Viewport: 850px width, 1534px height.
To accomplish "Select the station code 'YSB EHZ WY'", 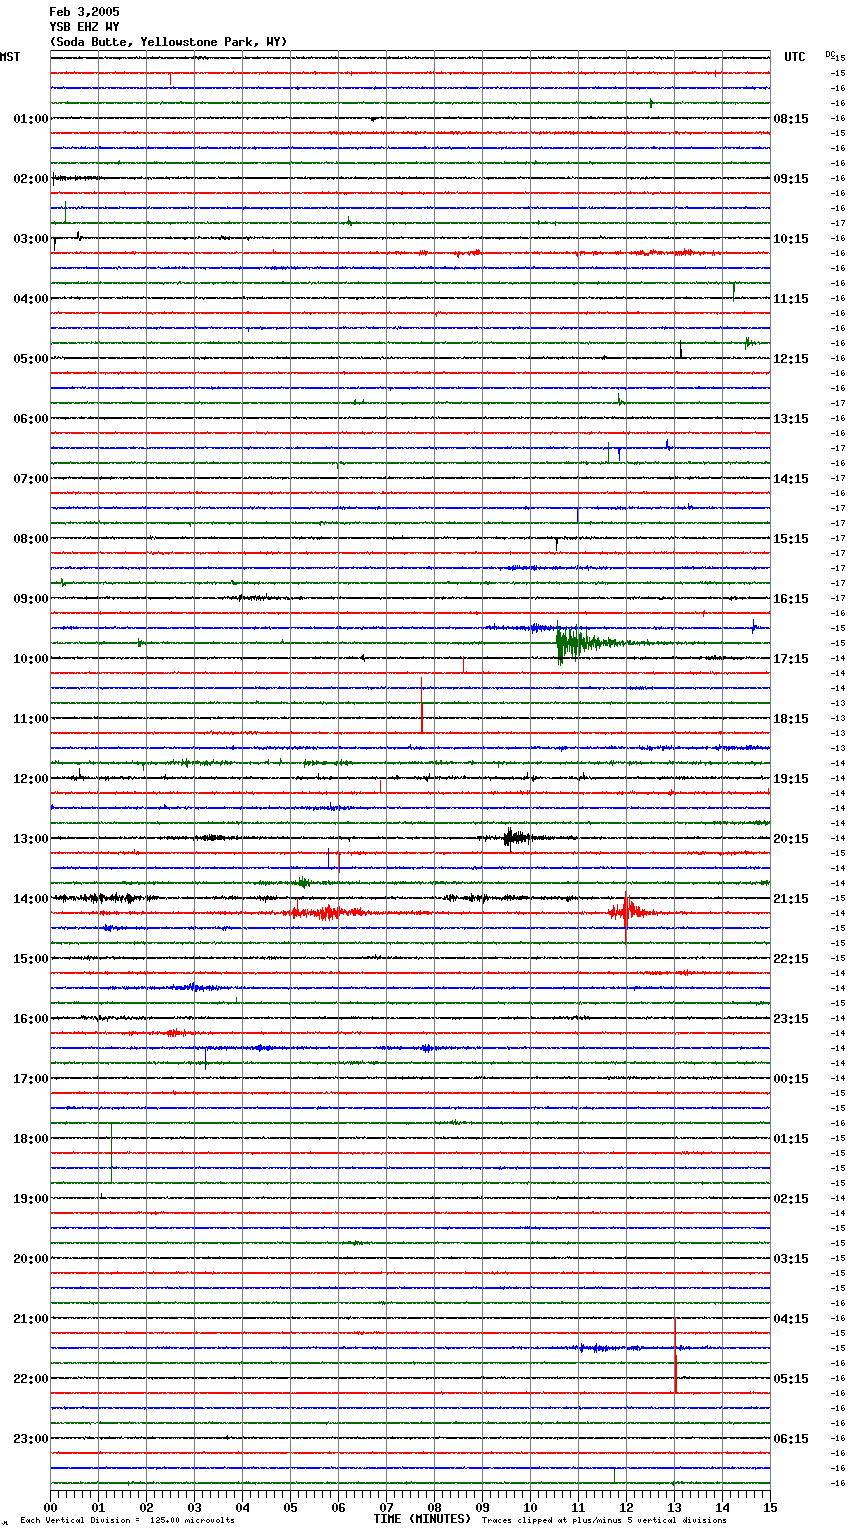I will (x=84, y=27).
